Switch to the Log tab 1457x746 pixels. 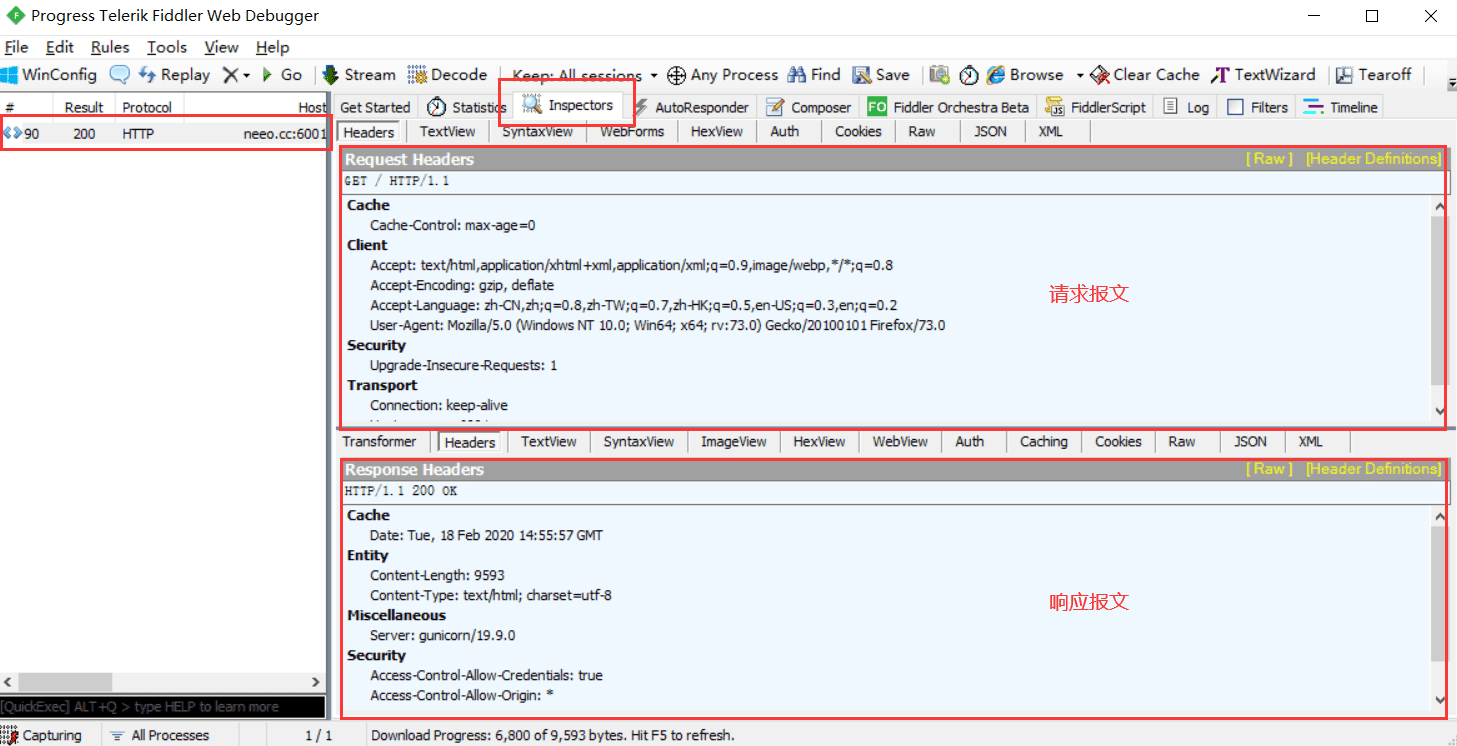(x=1187, y=107)
